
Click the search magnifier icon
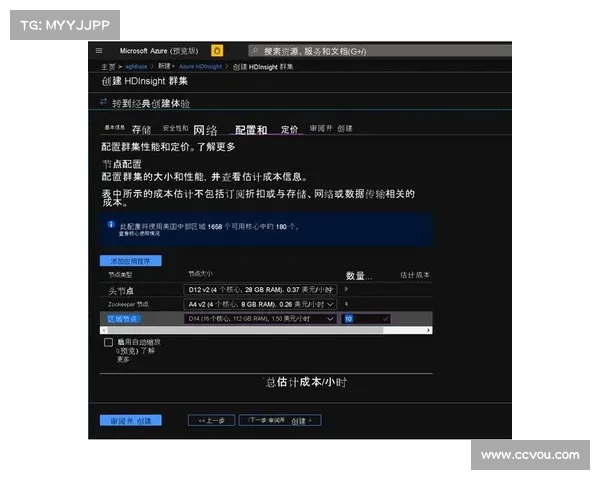click(x=255, y=51)
